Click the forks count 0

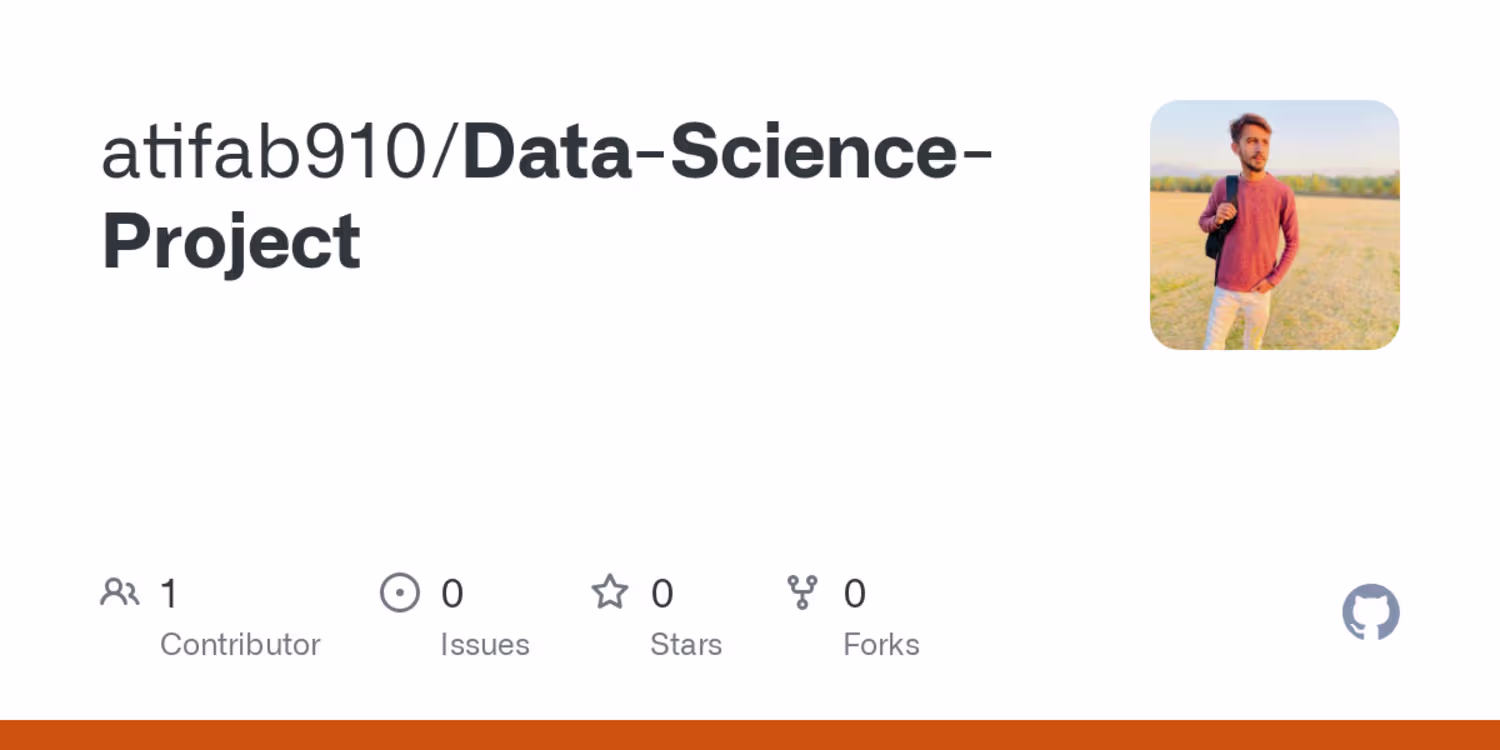(x=854, y=594)
